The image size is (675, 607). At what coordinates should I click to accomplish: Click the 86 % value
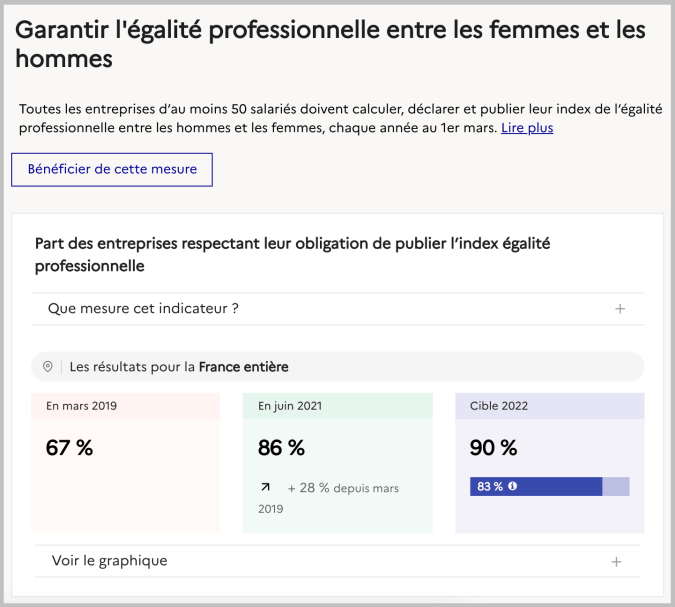tap(281, 448)
